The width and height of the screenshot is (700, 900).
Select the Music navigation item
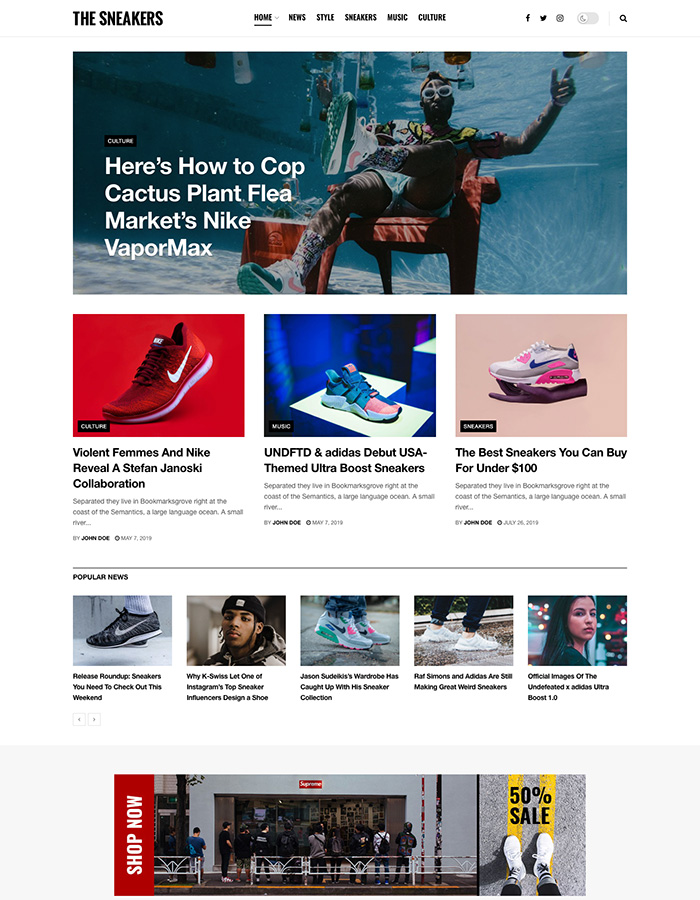click(x=397, y=17)
